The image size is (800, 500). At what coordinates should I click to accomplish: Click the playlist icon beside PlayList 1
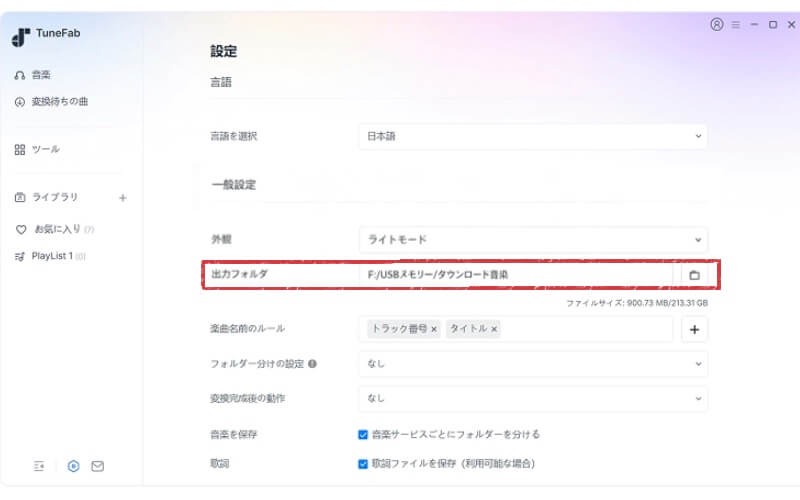click(x=20, y=257)
